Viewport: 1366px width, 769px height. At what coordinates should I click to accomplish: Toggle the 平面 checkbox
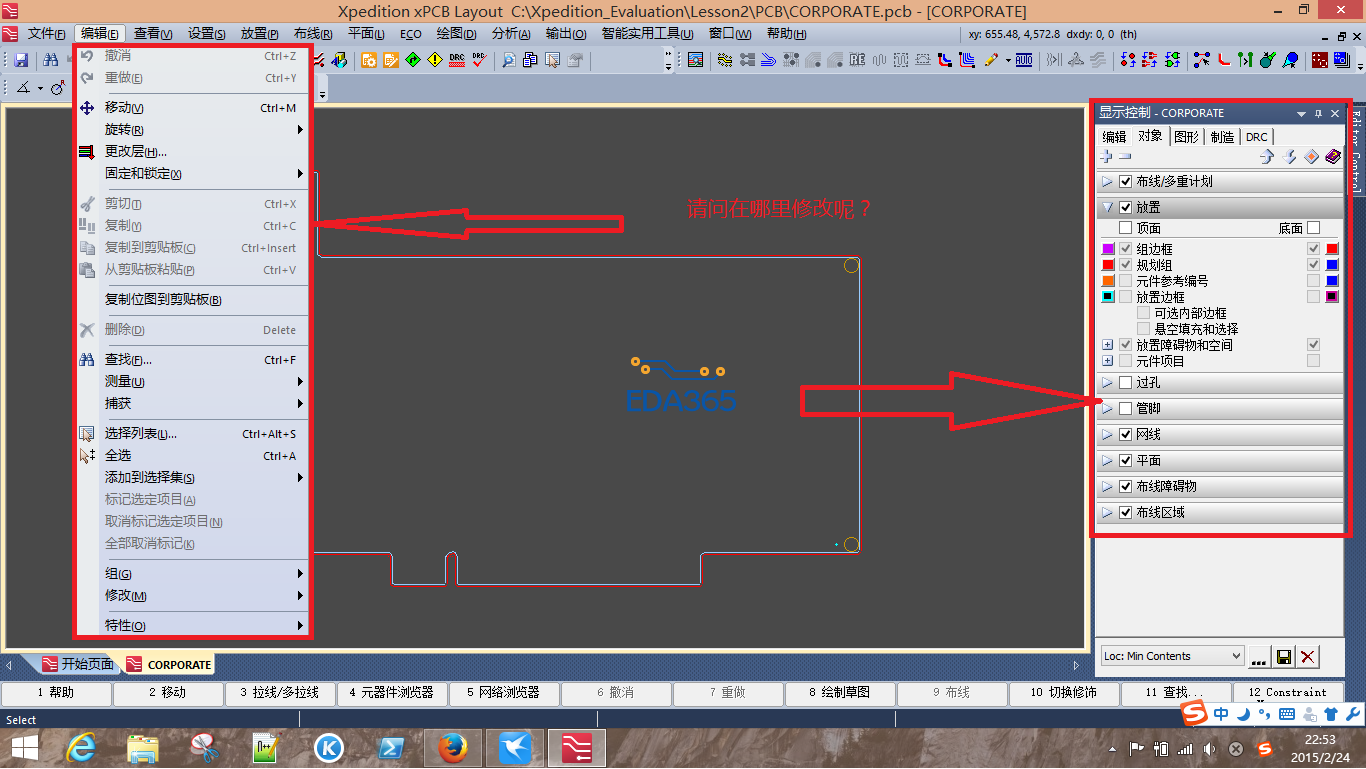(x=1126, y=461)
